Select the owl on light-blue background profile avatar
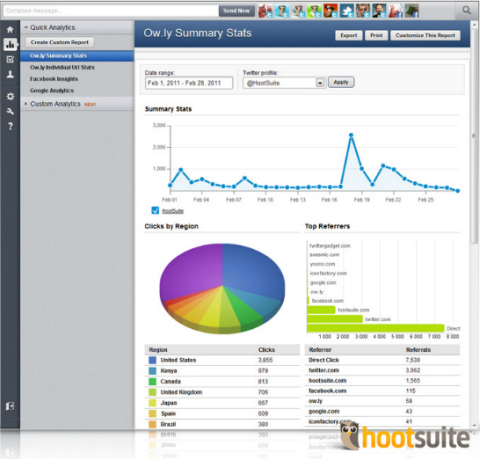480x459 pixels. [x=282, y=11]
